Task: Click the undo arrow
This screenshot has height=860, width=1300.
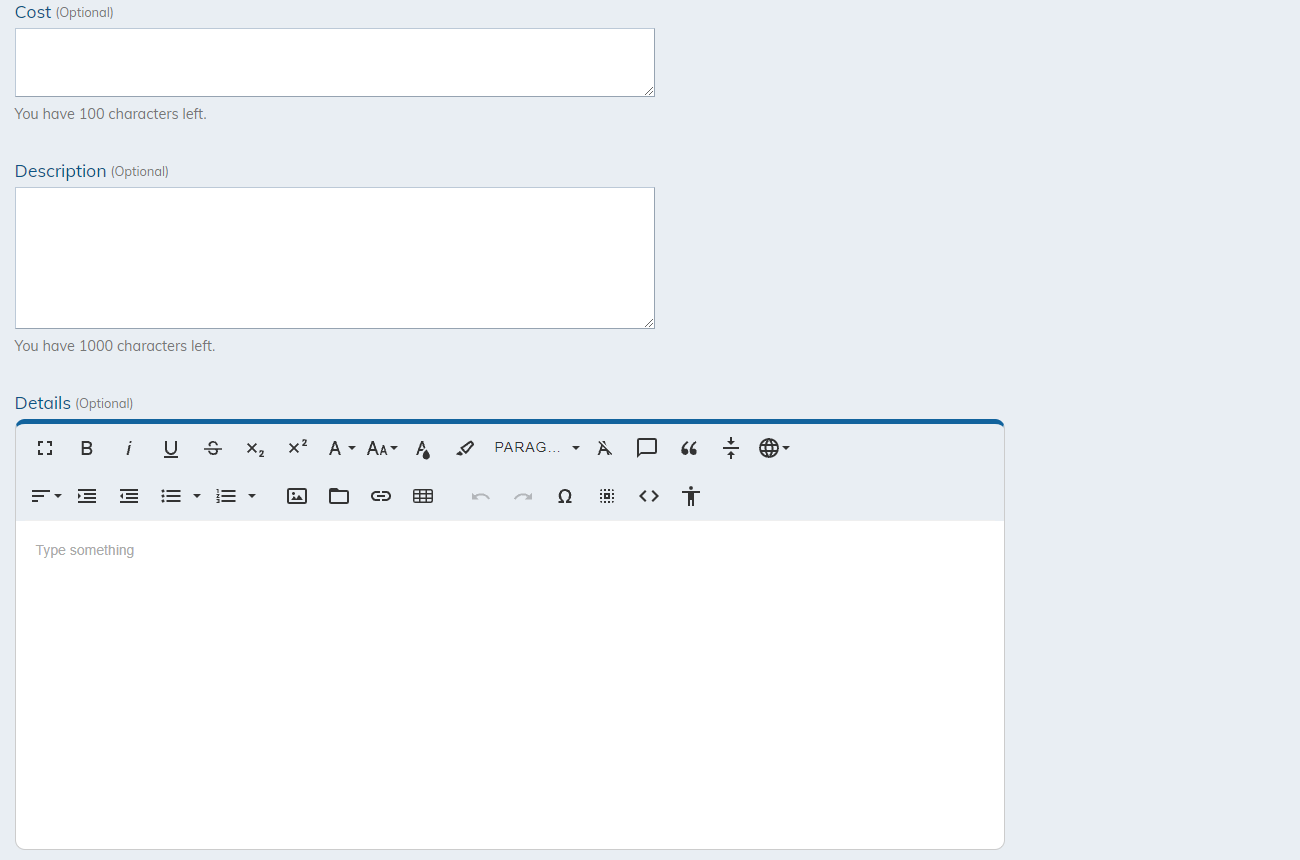Action: 481,496
